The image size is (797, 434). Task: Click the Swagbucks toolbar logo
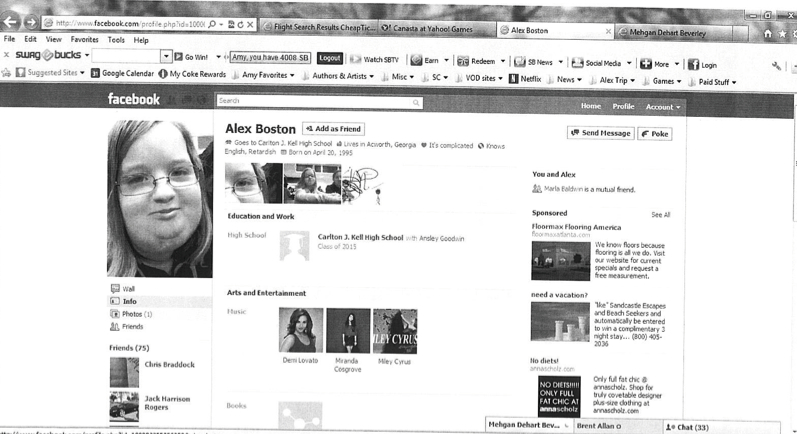click(48, 54)
